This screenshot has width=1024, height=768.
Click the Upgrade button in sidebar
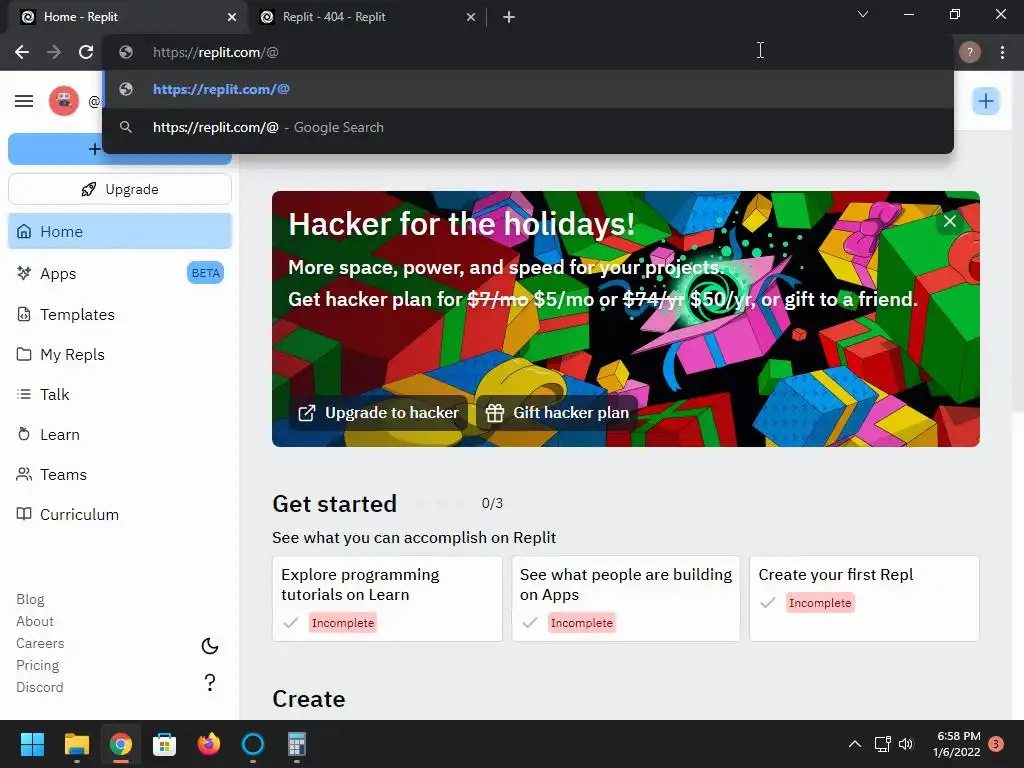pos(120,189)
